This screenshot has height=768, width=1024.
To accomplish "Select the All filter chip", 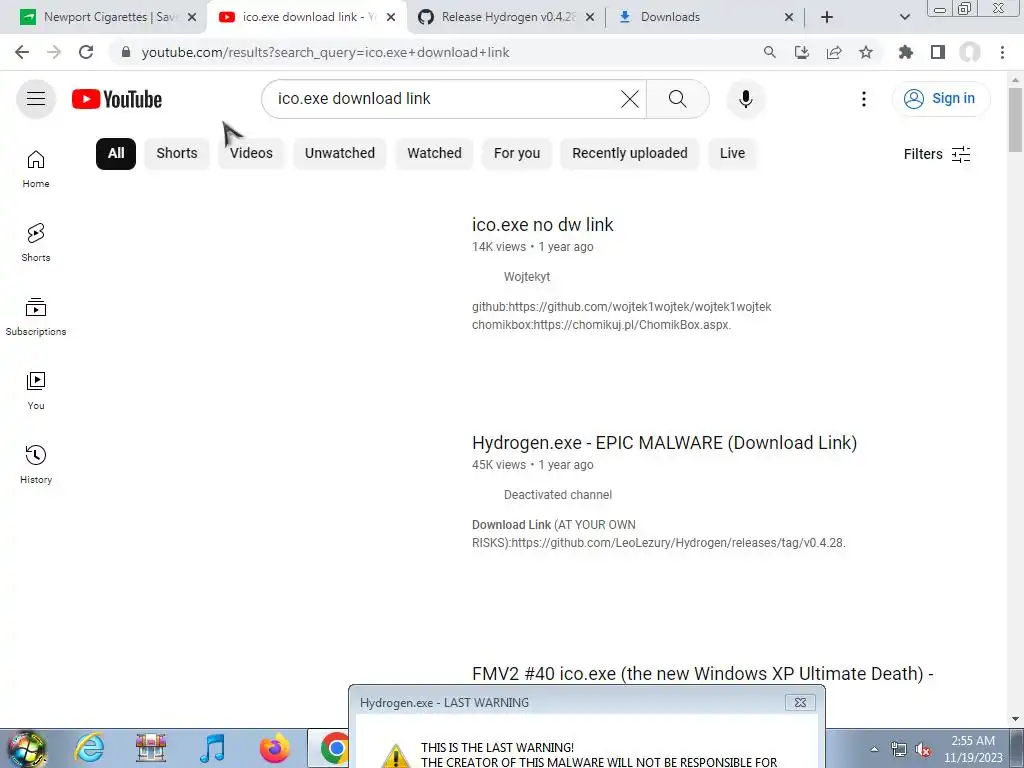I will click(x=116, y=153).
